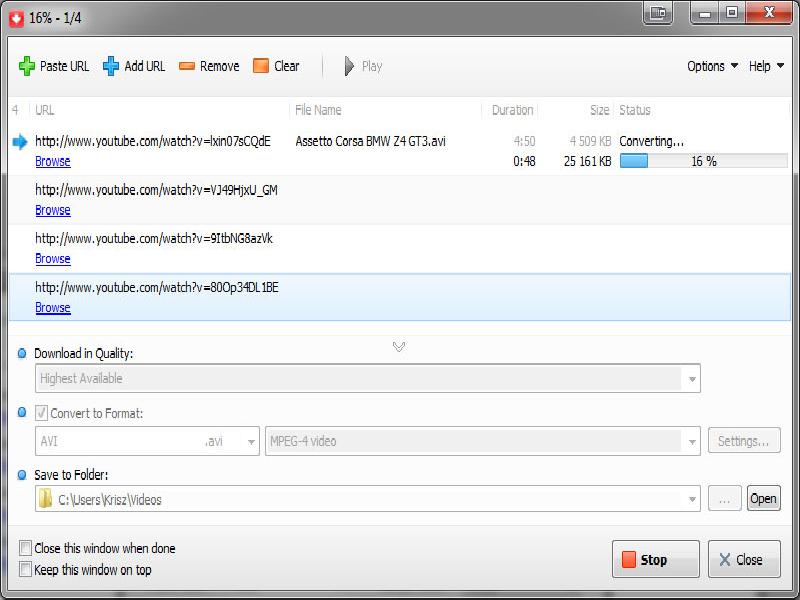Viewport: 800px width, 600px height.
Task: Click the first URL ending lxin07sCQdE
Action: pos(153,141)
